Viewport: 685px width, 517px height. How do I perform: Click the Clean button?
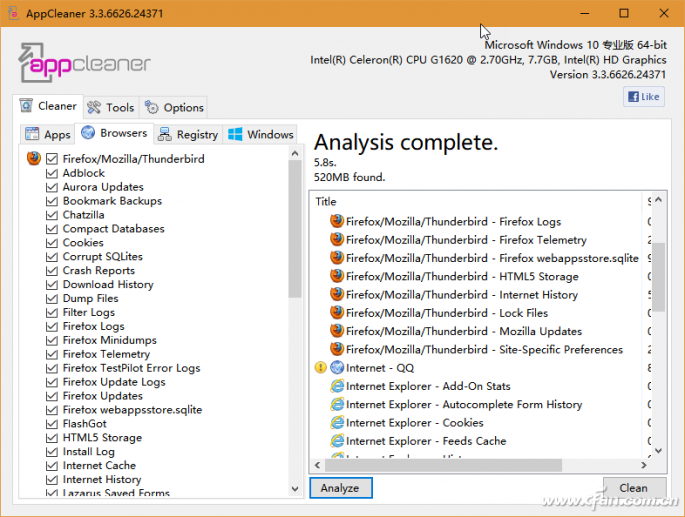coord(634,488)
